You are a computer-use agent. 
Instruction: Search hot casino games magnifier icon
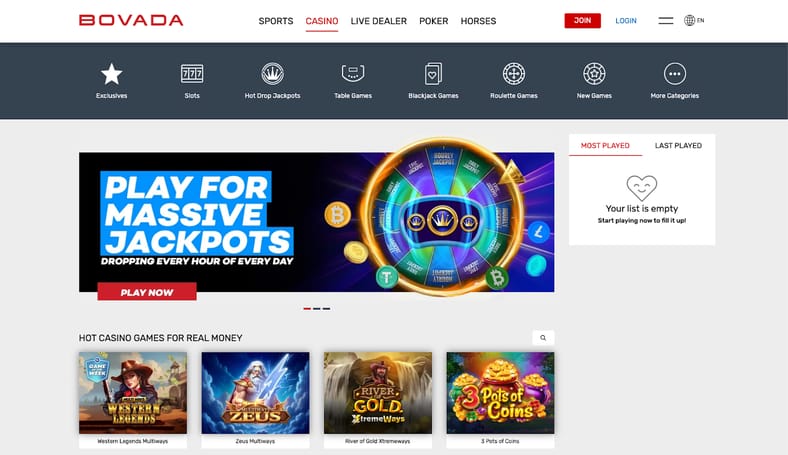(x=543, y=338)
